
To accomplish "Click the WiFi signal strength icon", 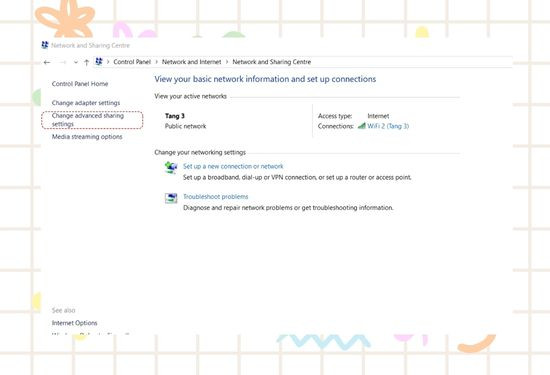I will coord(362,126).
